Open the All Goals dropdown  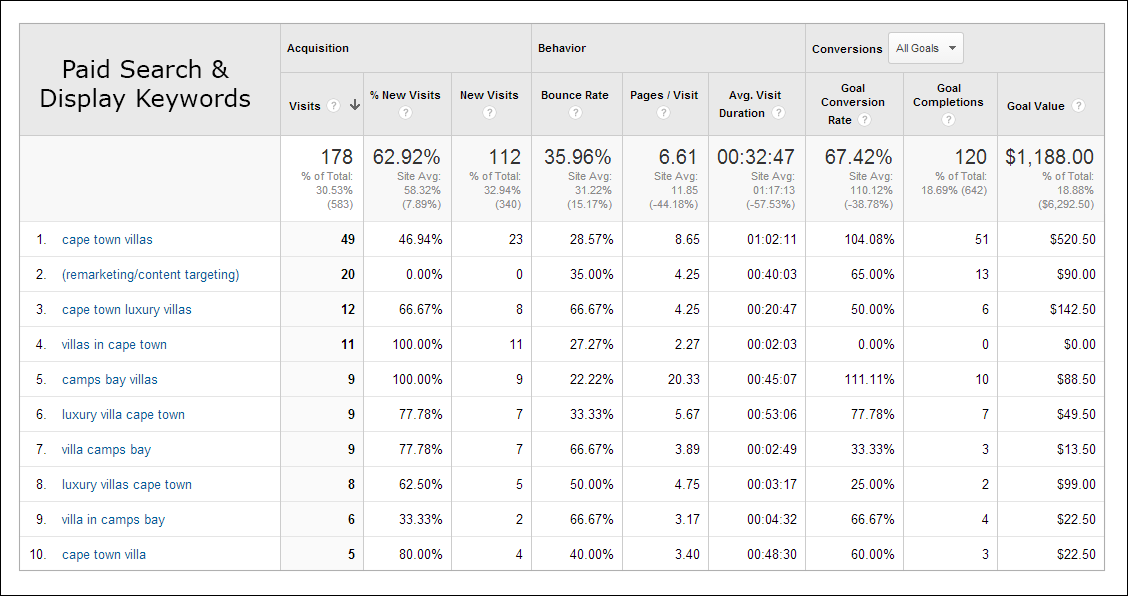926,48
